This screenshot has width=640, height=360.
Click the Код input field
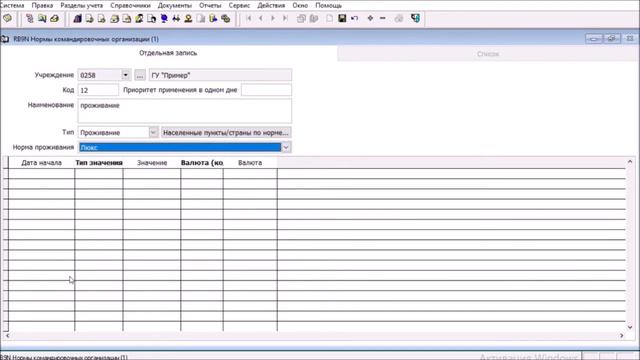98,90
